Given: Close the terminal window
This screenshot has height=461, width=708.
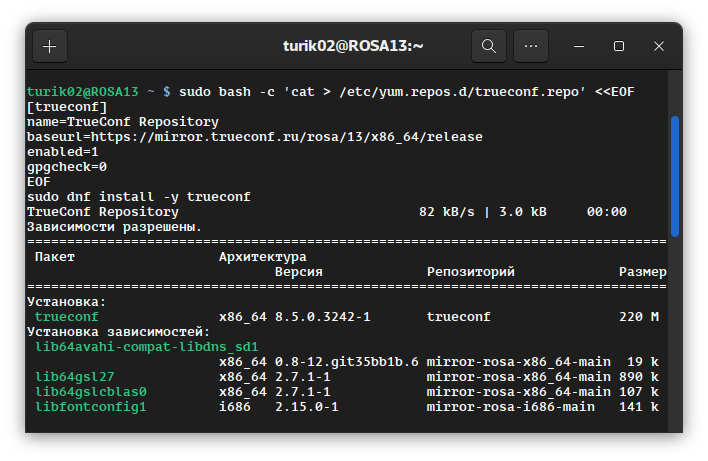Looking at the screenshot, I should (x=659, y=46).
